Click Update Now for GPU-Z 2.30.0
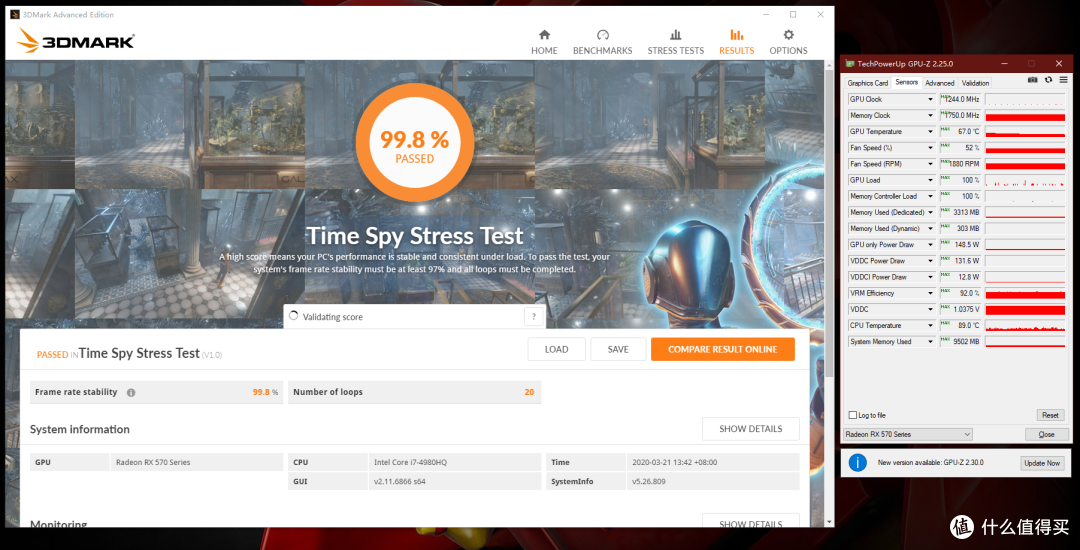The image size is (1080, 550). [x=1042, y=463]
